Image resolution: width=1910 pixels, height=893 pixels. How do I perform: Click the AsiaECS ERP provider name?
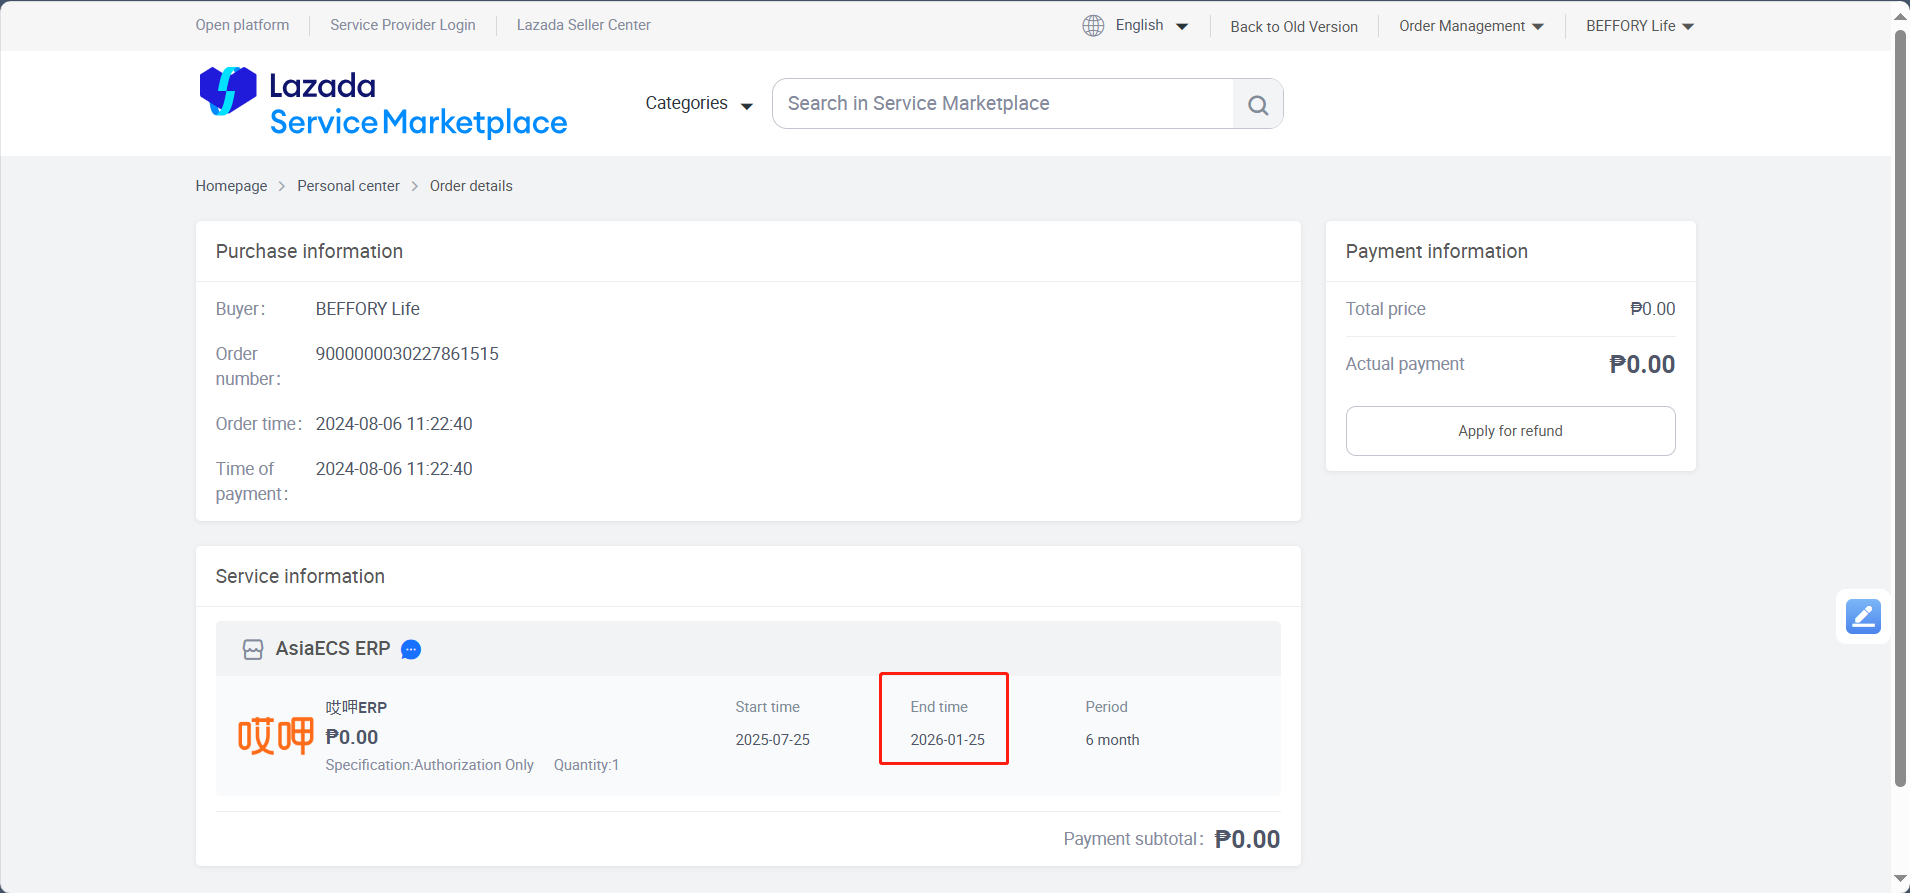point(333,649)
